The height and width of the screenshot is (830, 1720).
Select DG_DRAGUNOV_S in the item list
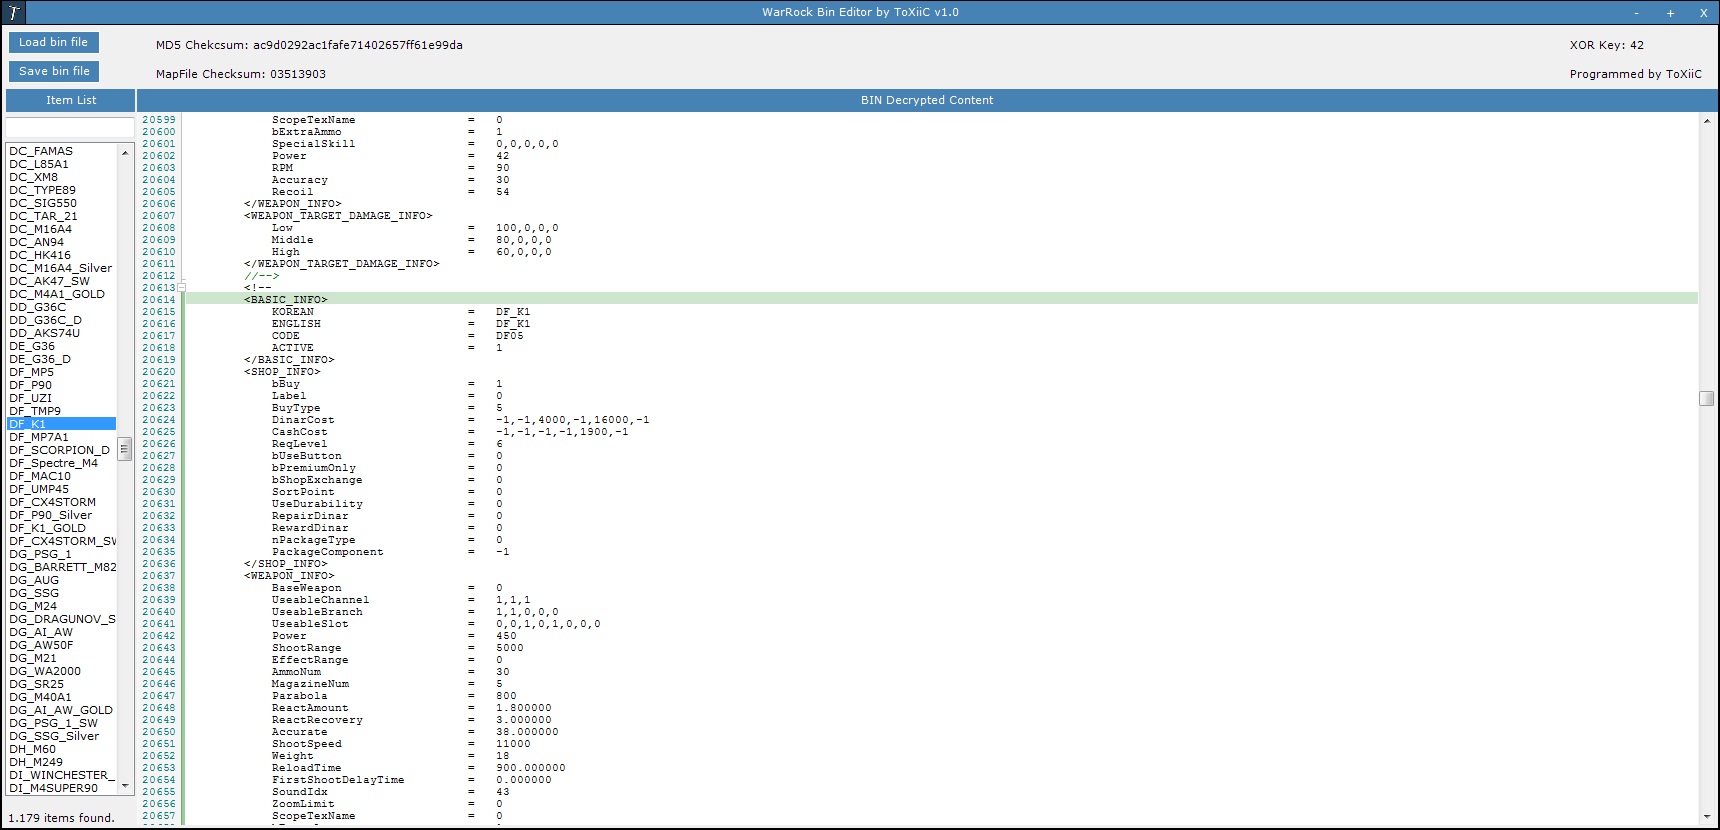tap(62, 619)
